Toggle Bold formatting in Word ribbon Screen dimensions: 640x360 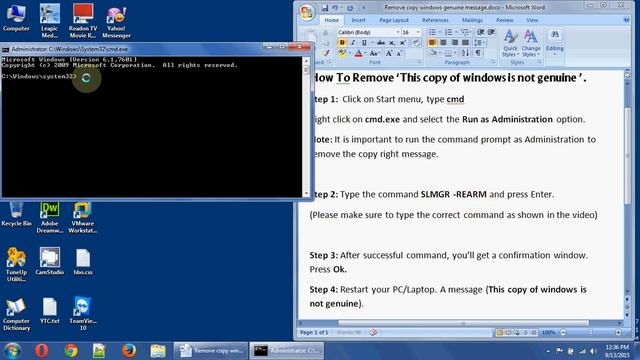click(342, 43)
